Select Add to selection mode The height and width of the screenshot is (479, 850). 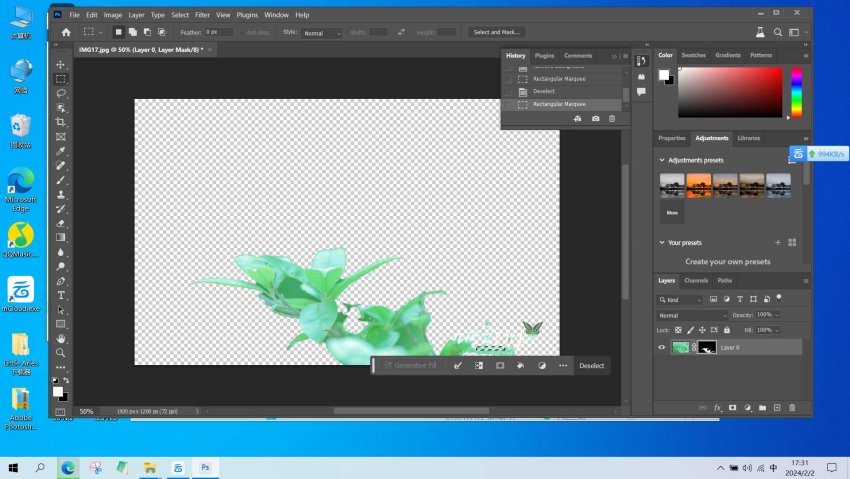click(133, 33)
